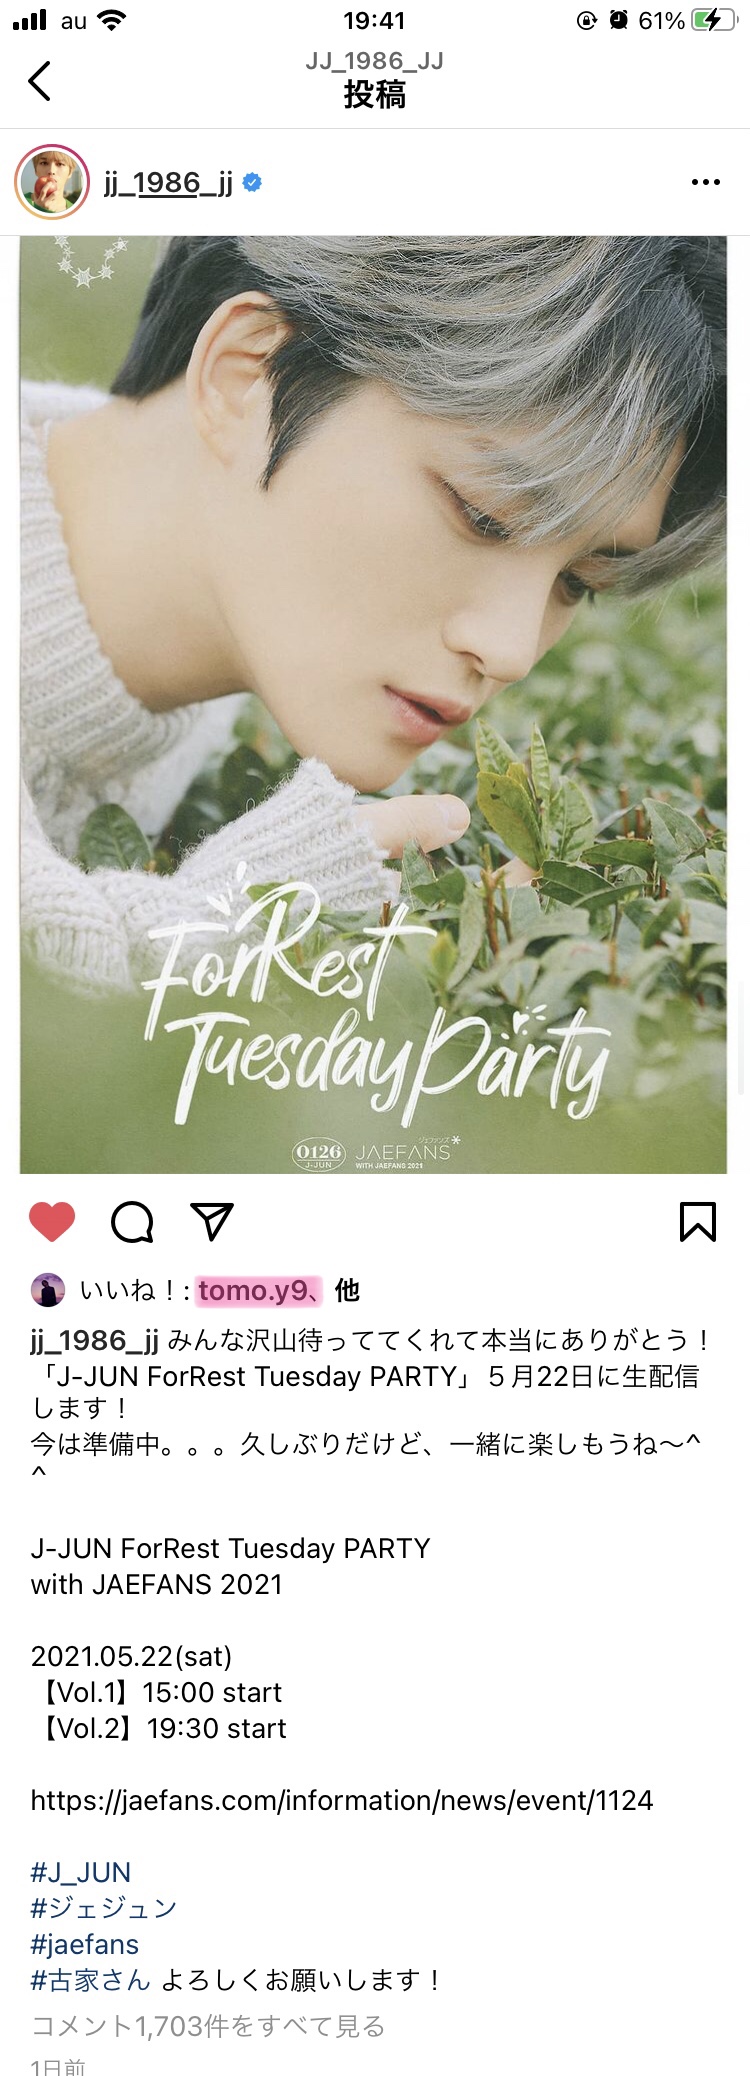Tap the jj_1986_jj username in the post header

168,183
